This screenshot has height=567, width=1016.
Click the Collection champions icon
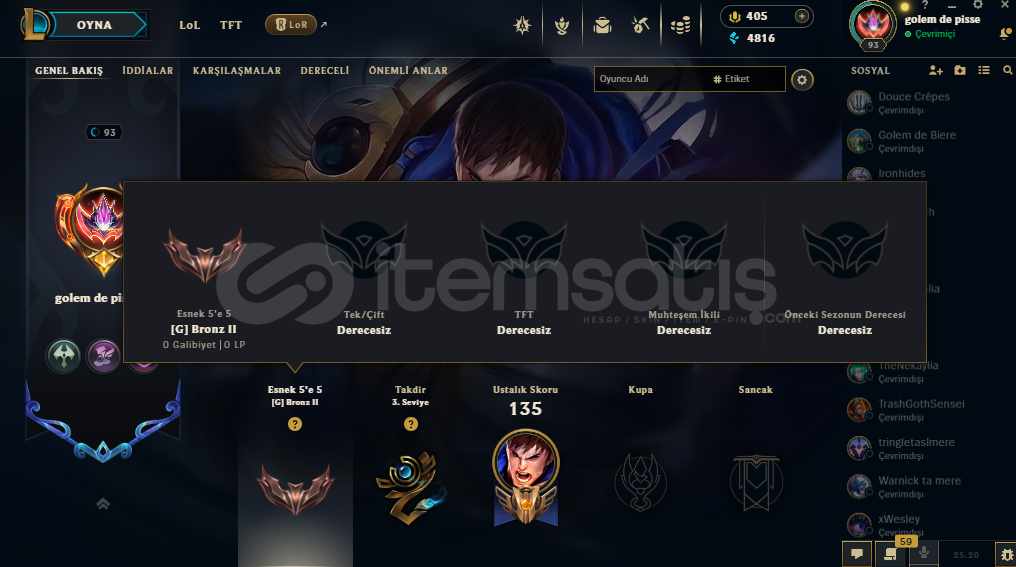562,25
